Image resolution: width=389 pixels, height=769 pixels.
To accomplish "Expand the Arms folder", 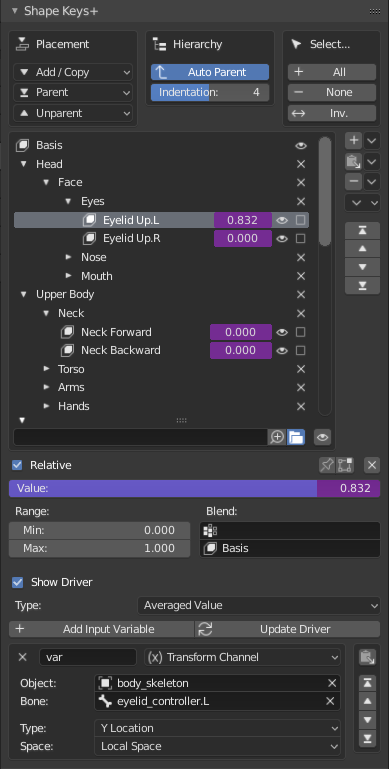I will (x=46, y=387).
